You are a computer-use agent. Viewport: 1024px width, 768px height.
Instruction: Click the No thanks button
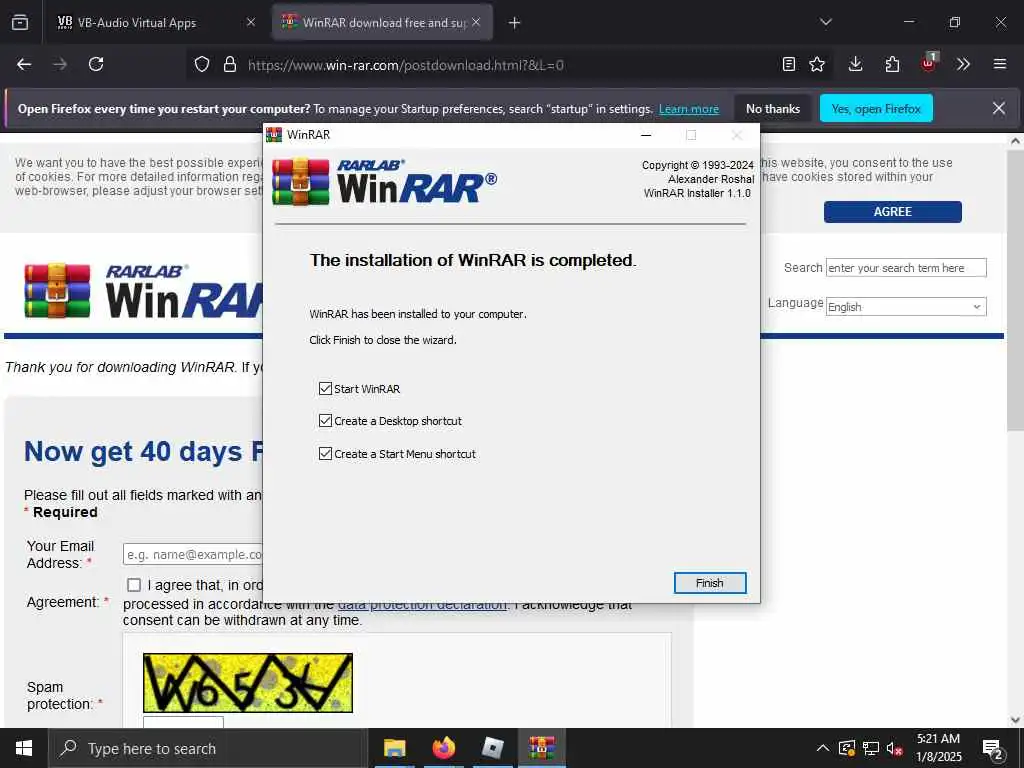773,108
